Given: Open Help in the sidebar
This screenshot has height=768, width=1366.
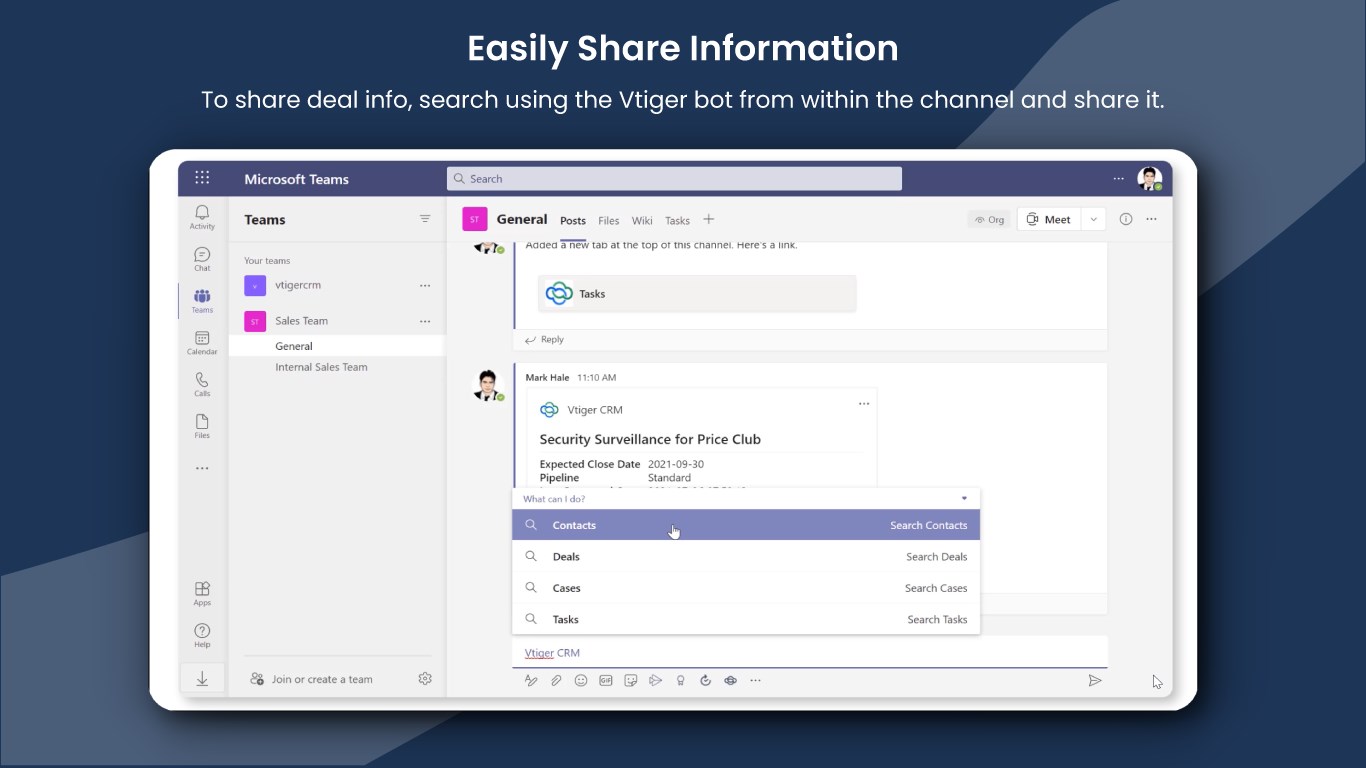Looking at the screenshot, I should click(x=202, y=635).
